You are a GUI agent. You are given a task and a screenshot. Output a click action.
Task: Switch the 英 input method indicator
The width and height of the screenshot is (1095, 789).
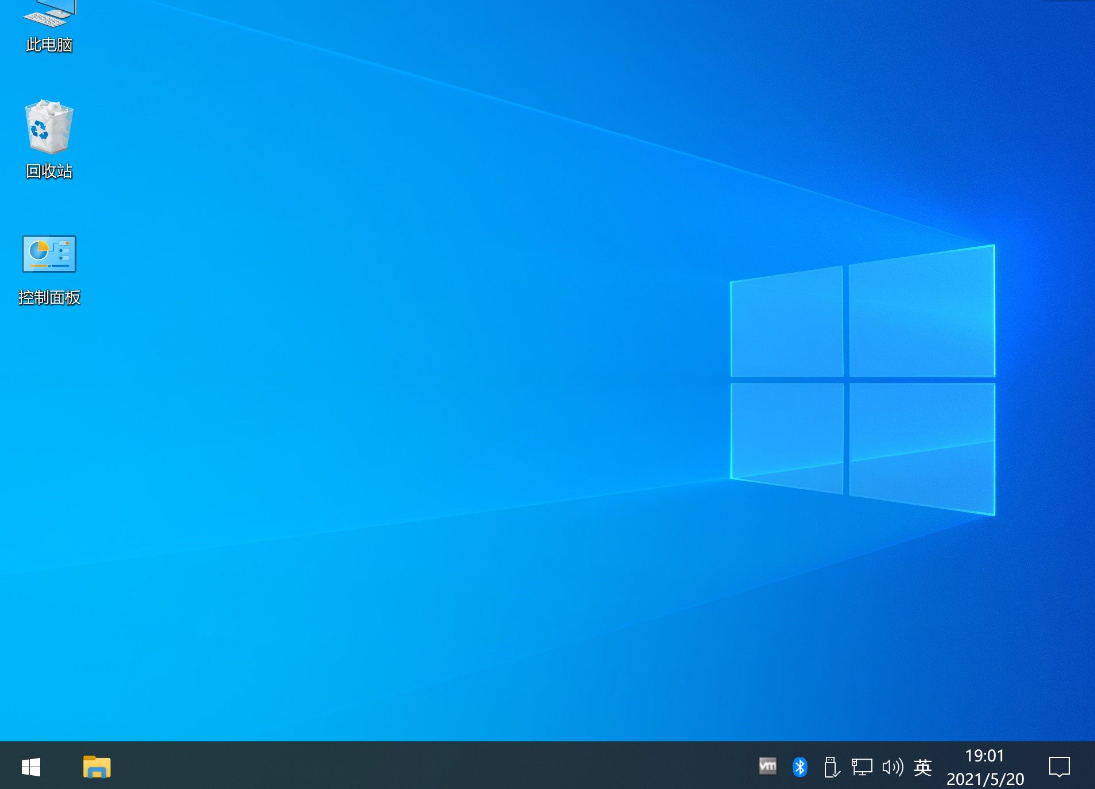[x=923, y=767]
